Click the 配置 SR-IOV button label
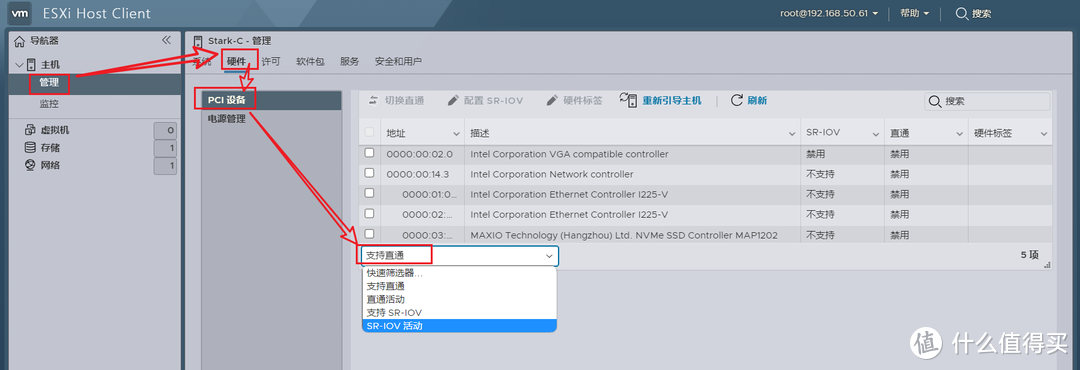 [493, 101]
